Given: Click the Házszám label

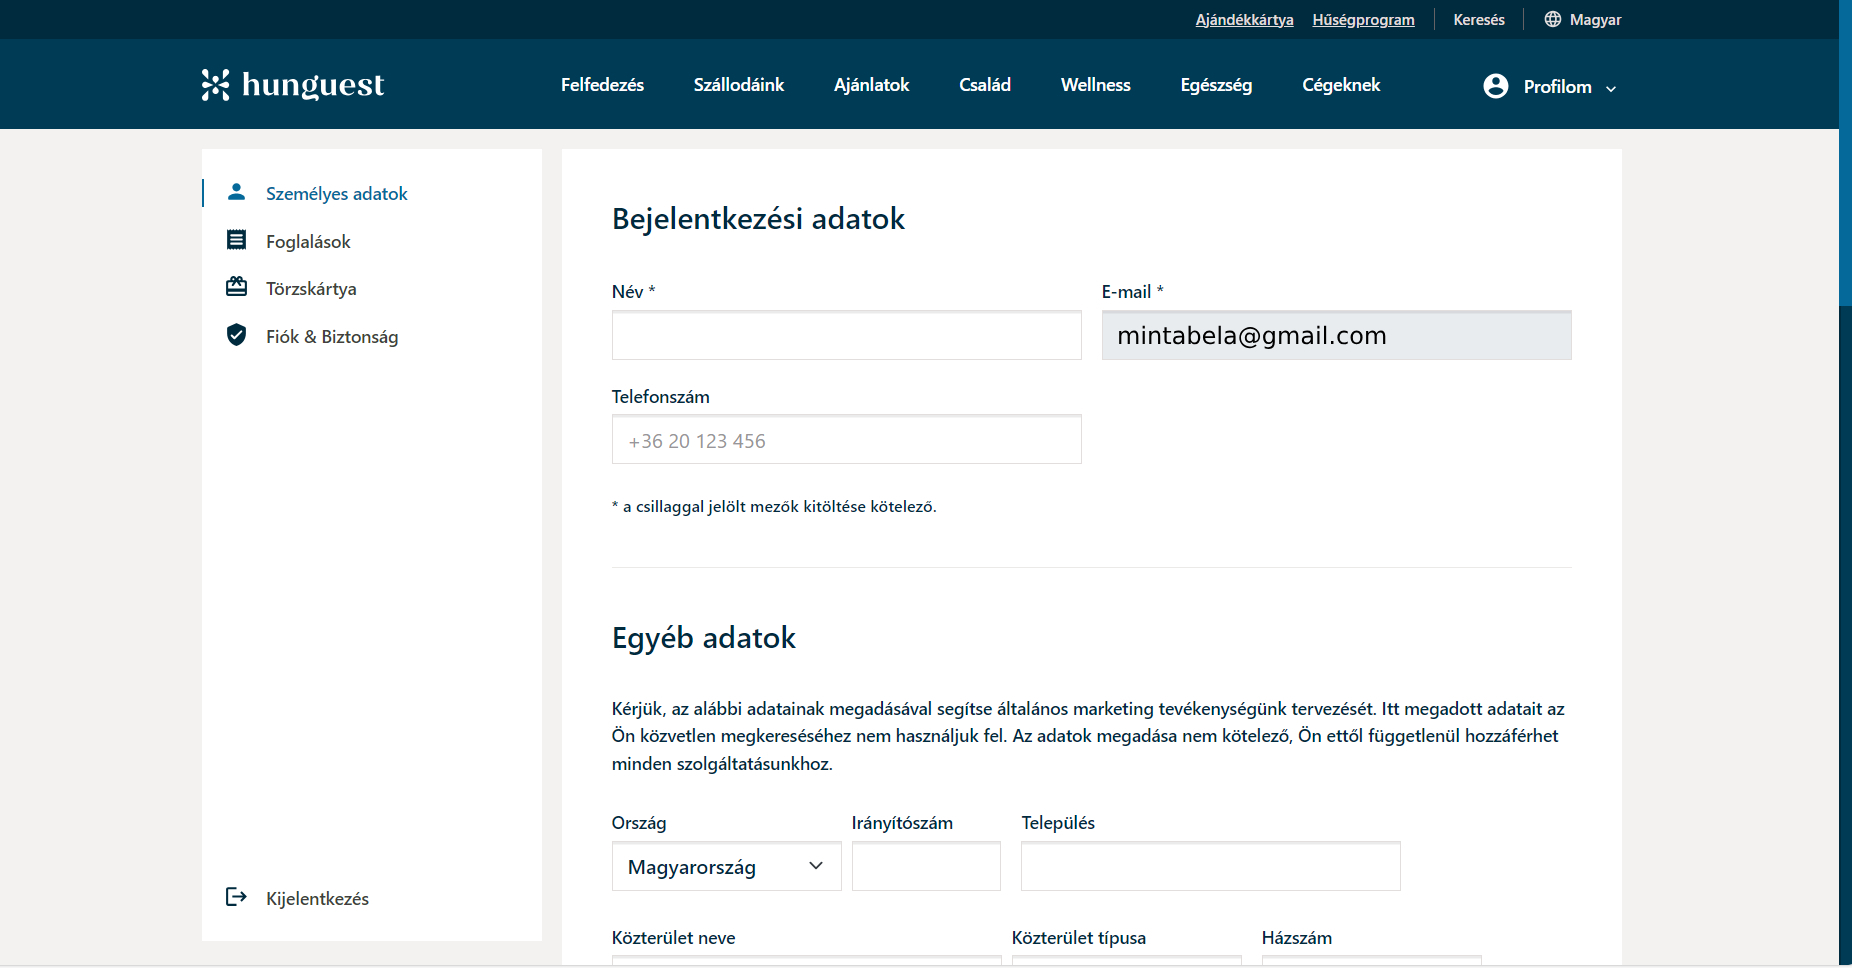Looking at the screenshot, I should tap(1296, 937).
